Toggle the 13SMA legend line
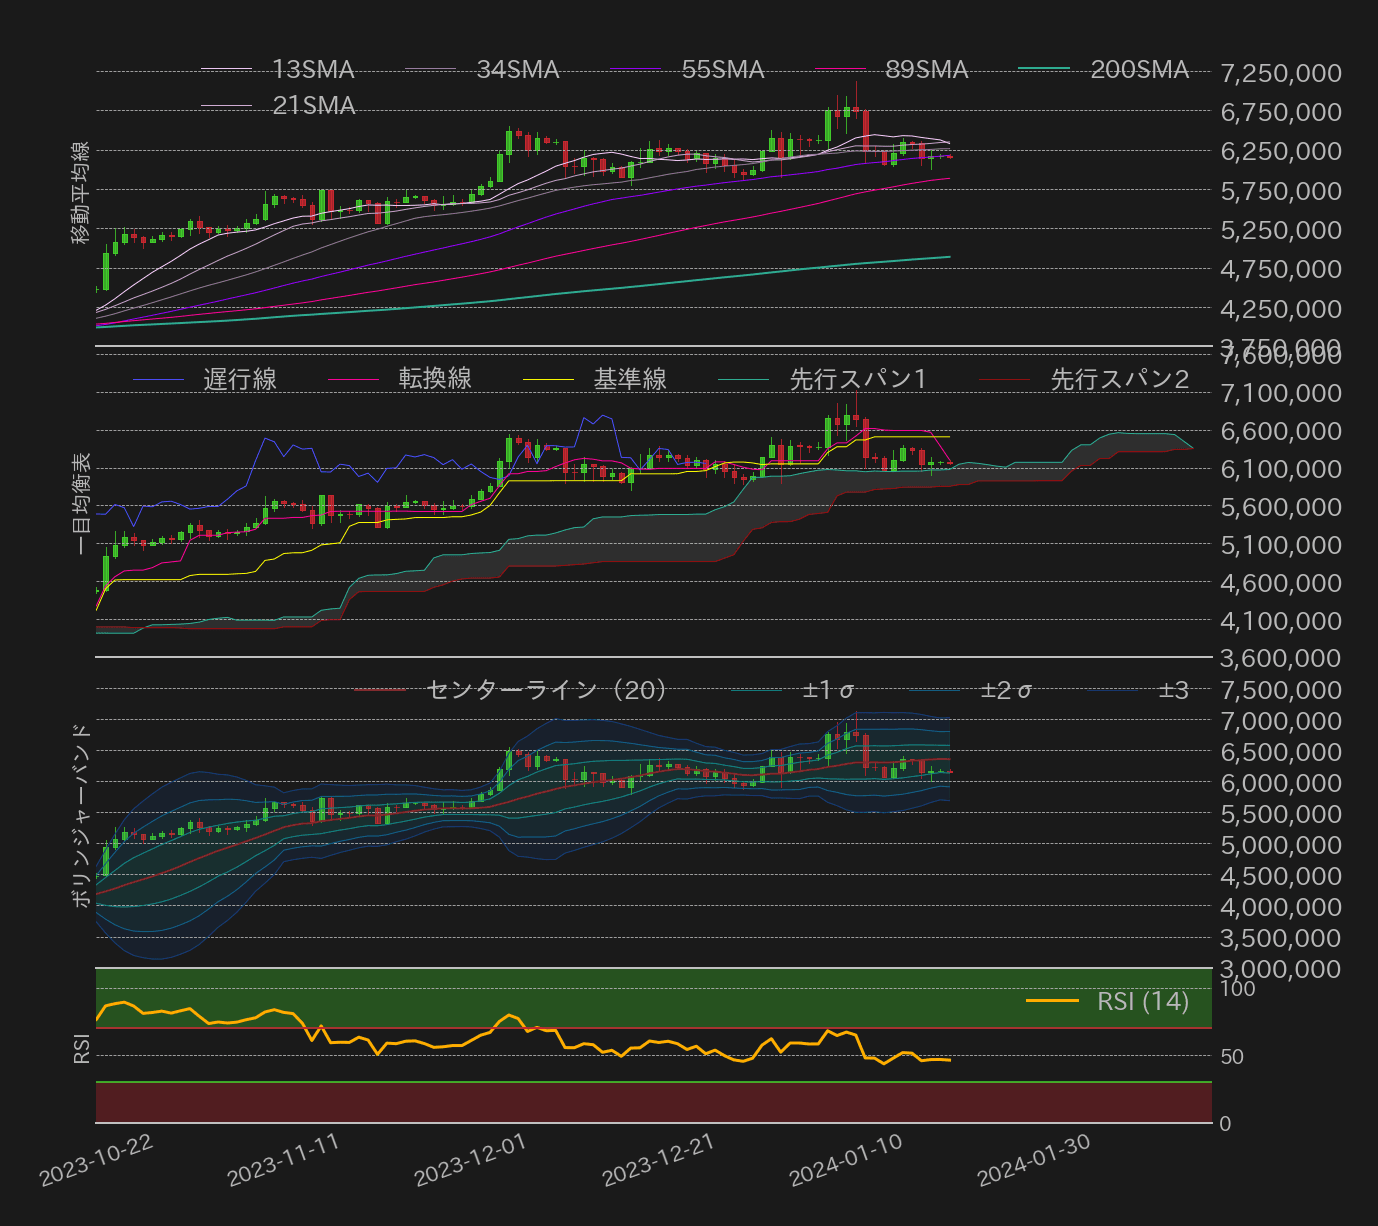The image size is (1378, 1226). (x=311, y=70)
